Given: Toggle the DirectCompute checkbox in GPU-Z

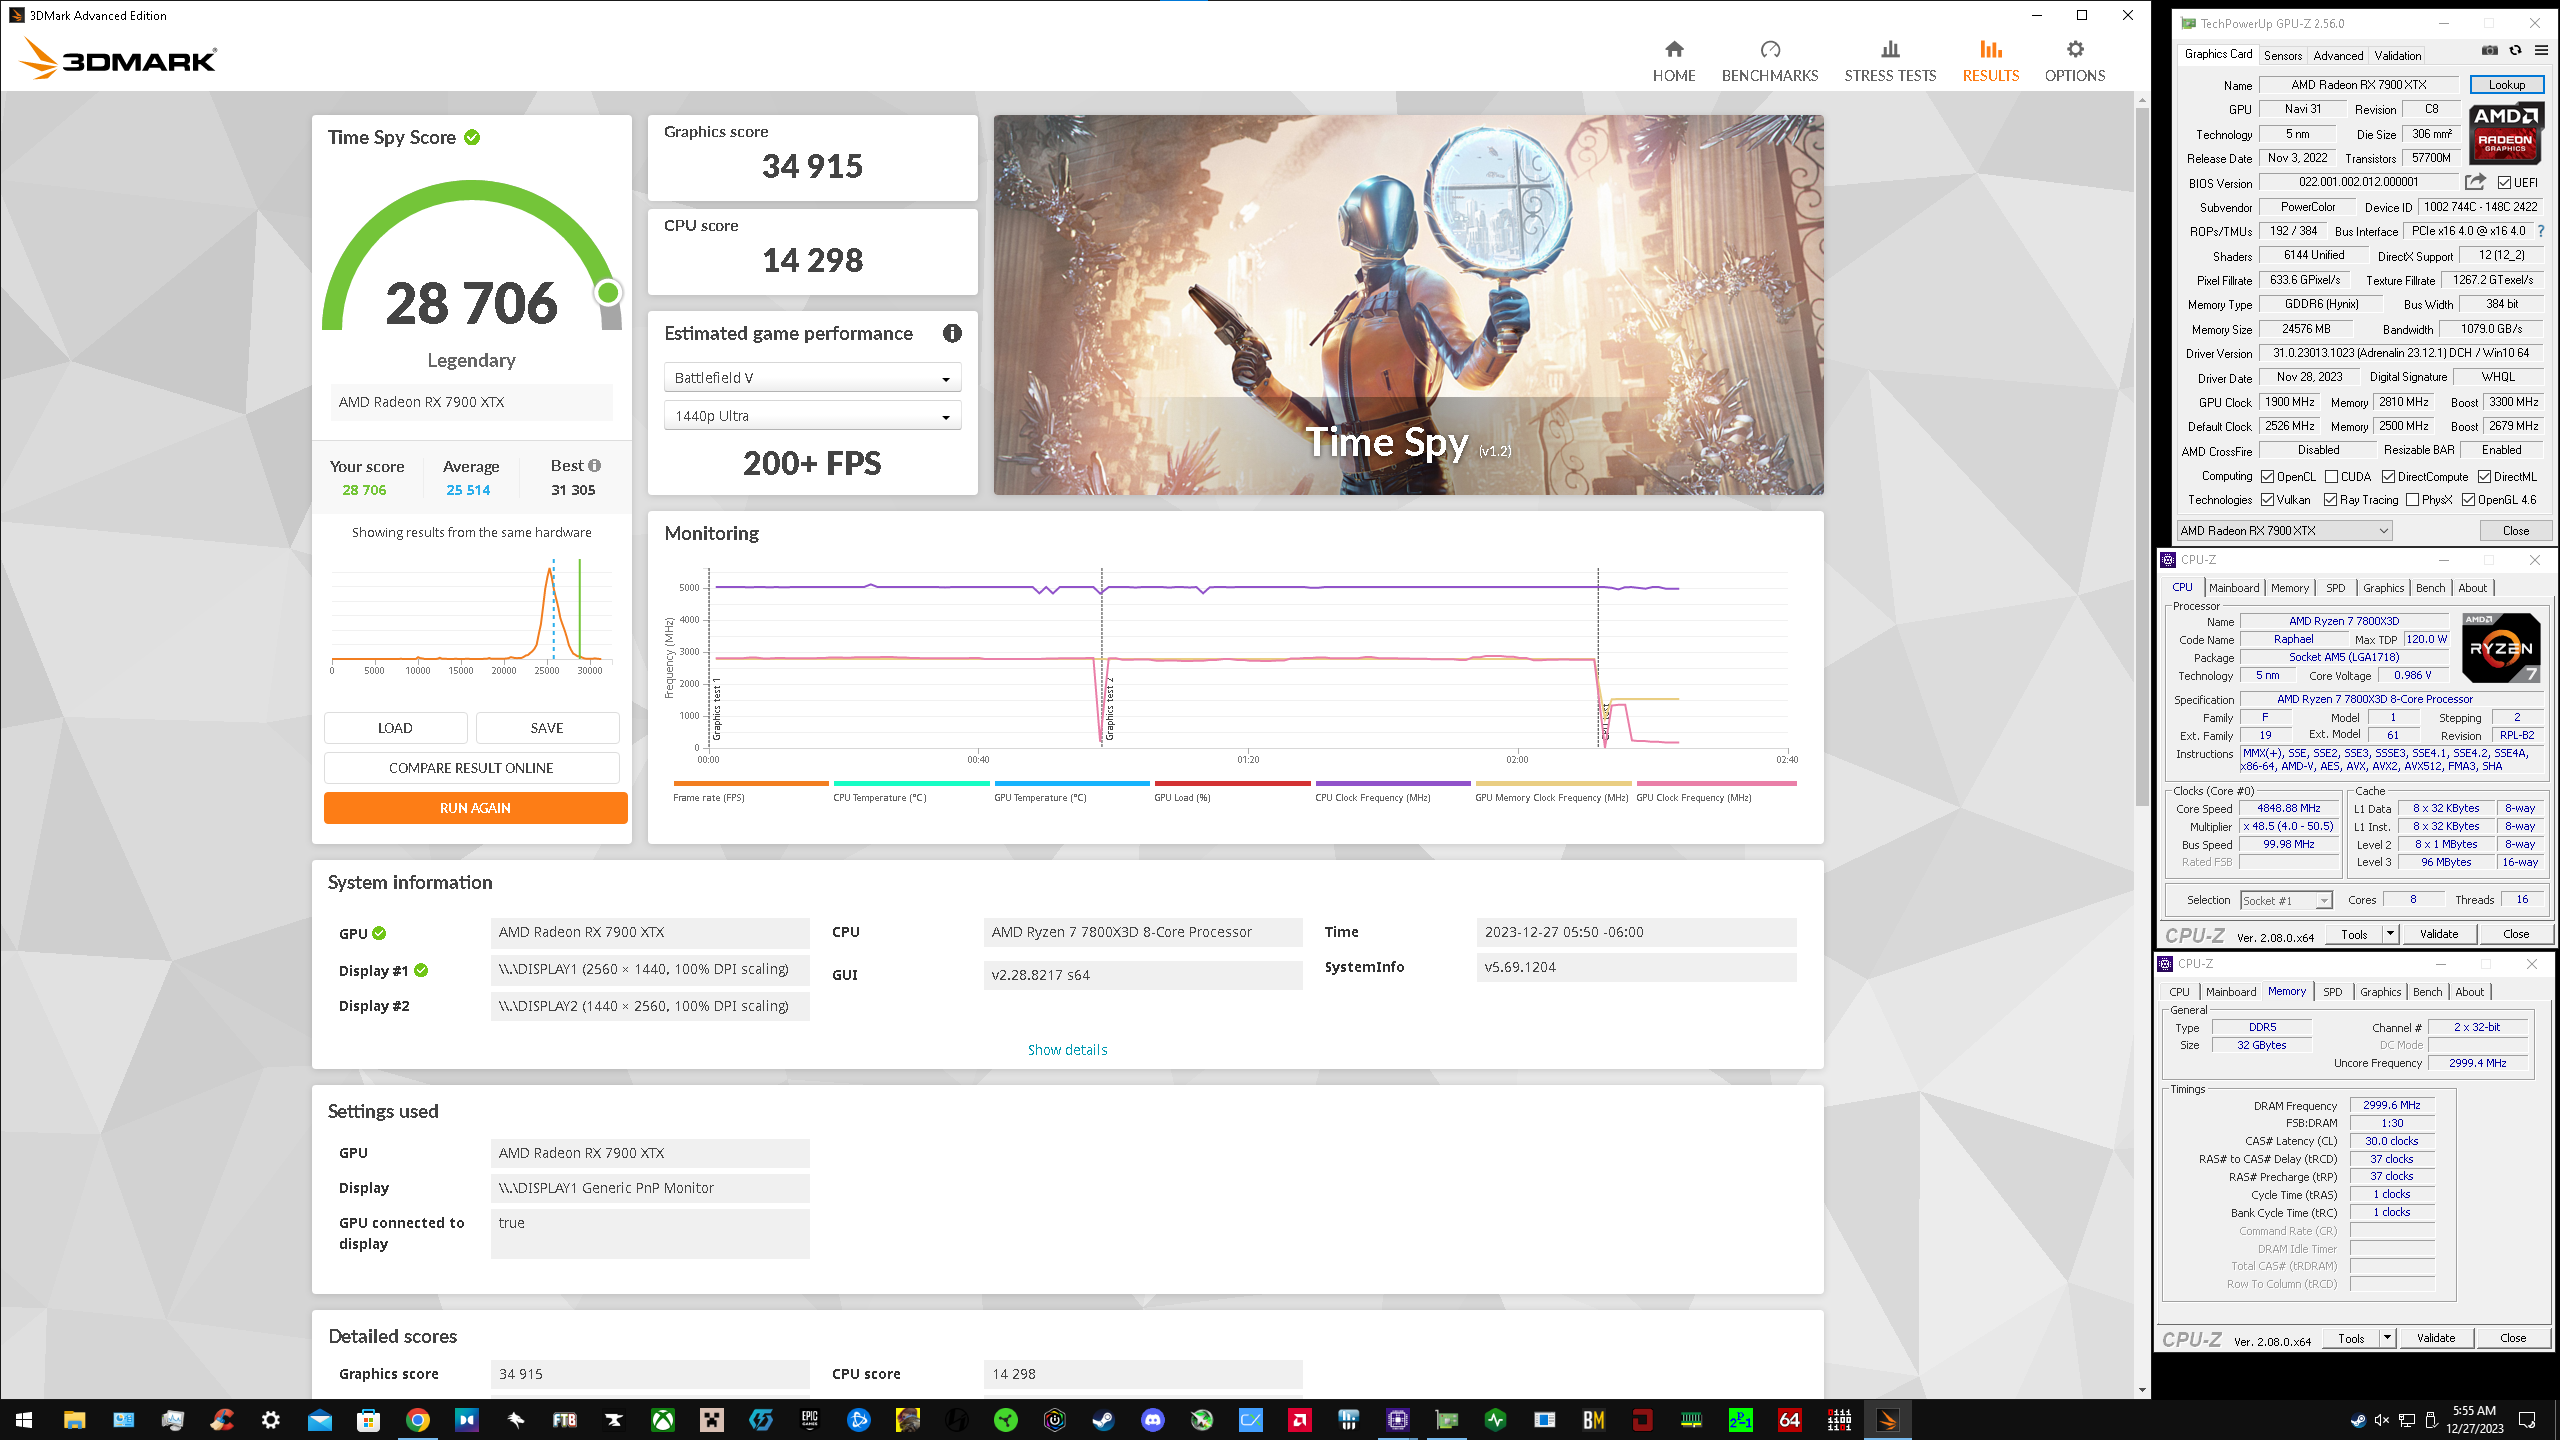Looking at the screenshot, I should tap(2388, 477).
